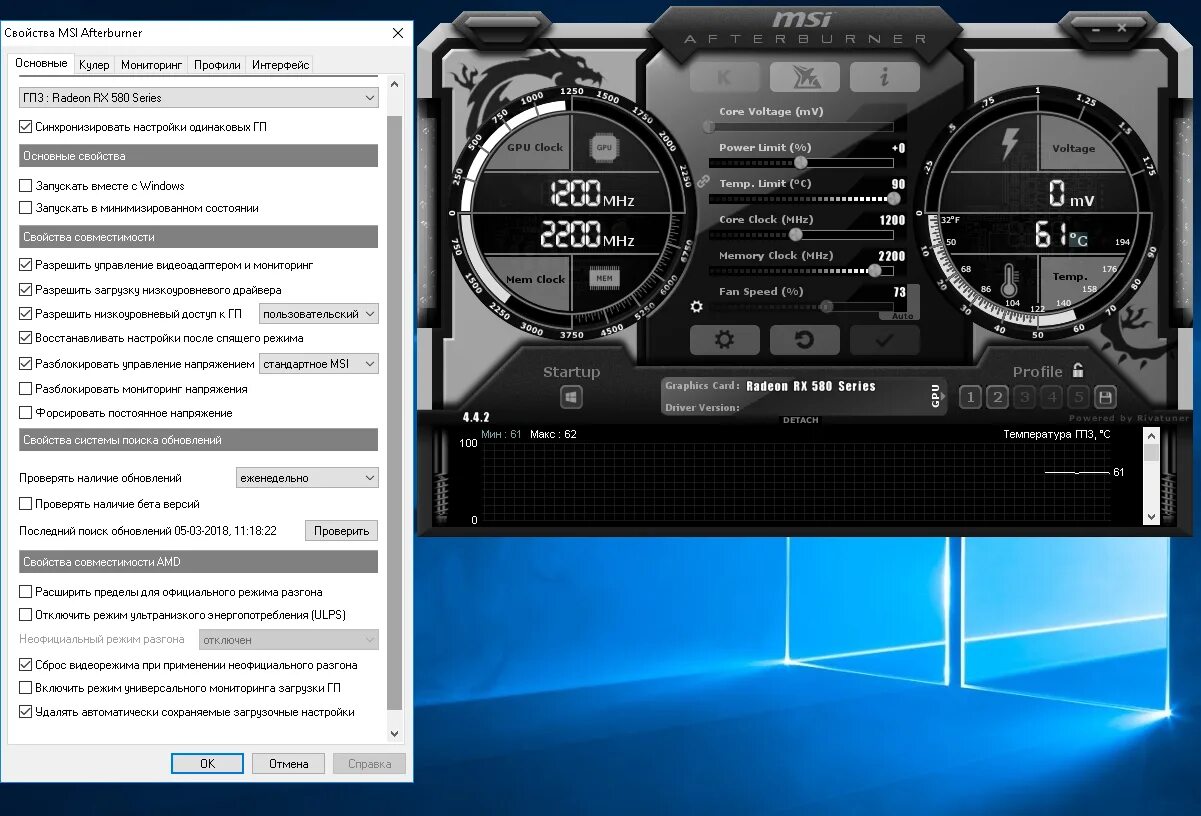
Task: Toggle 'Разблокировать управление напряжением' checkbox
Action: 26,364
